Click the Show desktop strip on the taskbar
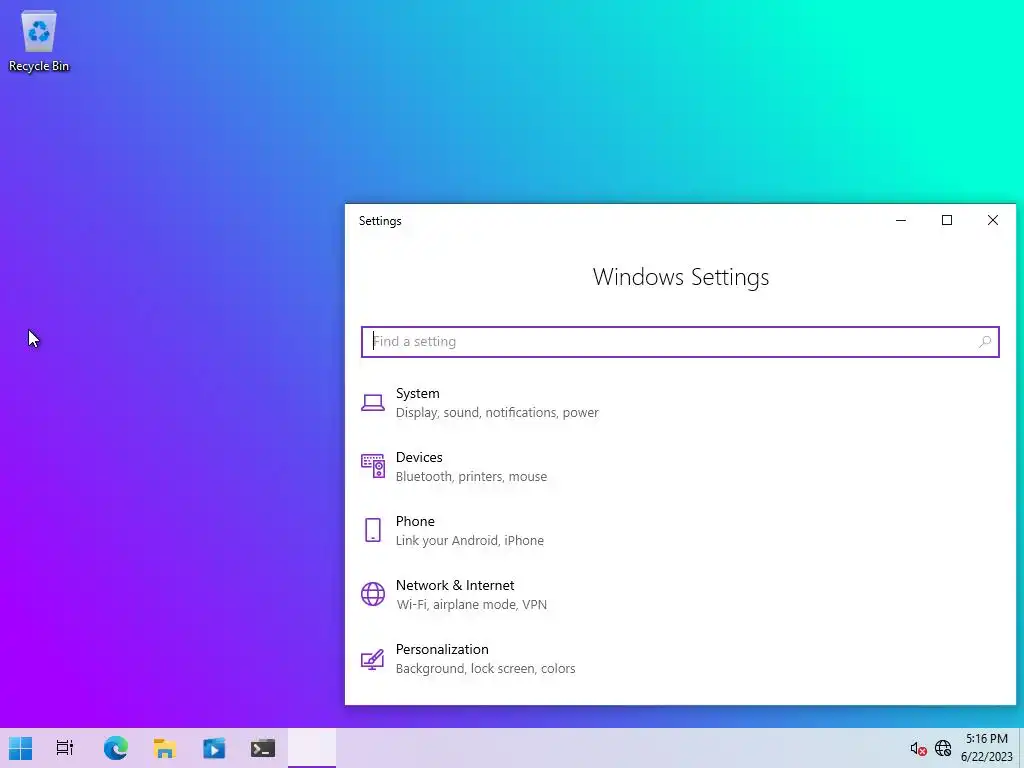The width and height of the screenshot is (1024, 768). tap(1021, 748)
